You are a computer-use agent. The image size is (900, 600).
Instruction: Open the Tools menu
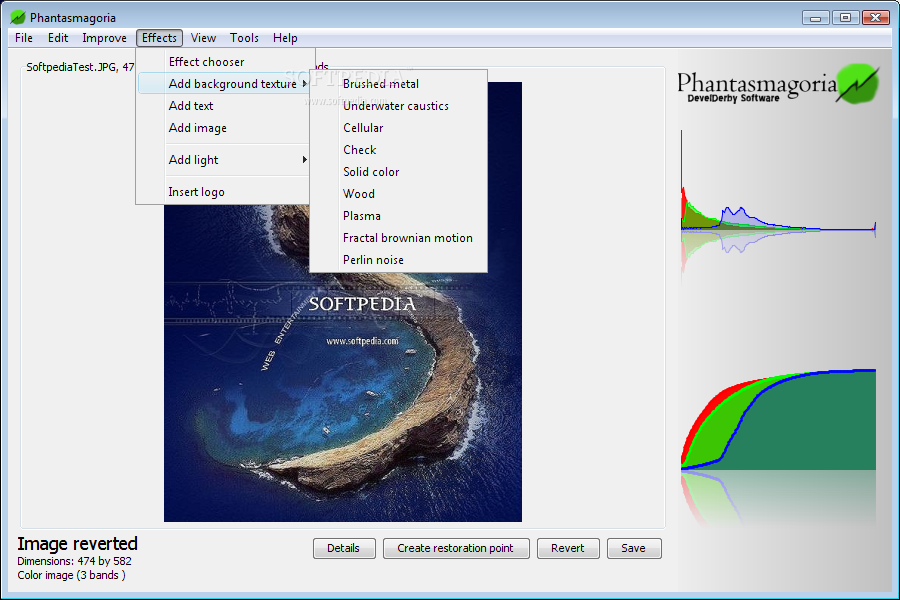coord(244,38)
